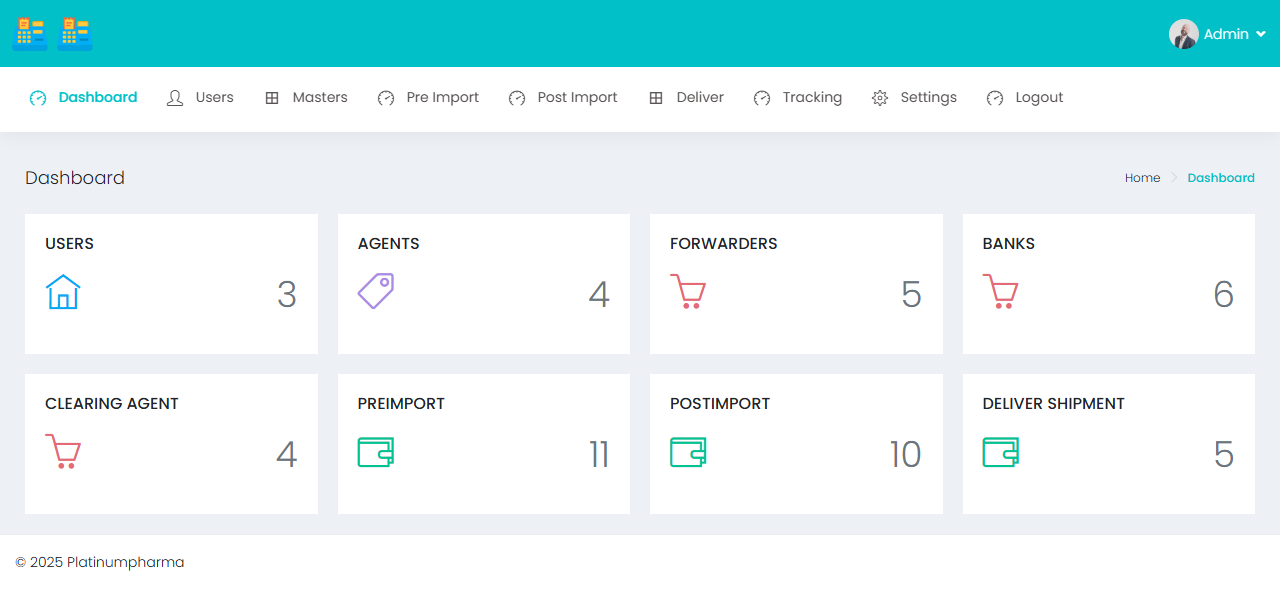Click the wallet icon in Preimport card
The height and width of the screenshot is (590, 1280).
point(376,452)
